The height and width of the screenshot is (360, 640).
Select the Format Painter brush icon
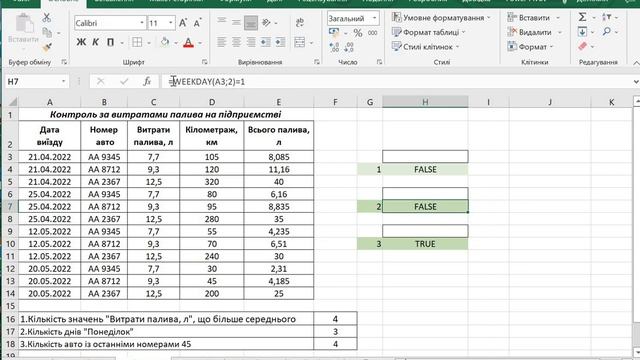click(x=47, y=47)
